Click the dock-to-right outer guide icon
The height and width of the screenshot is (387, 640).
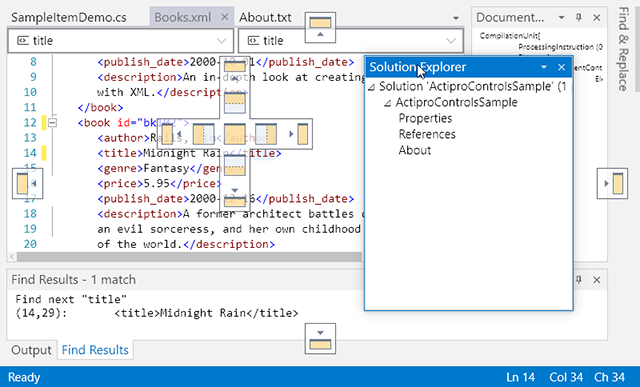click(612, 183)
